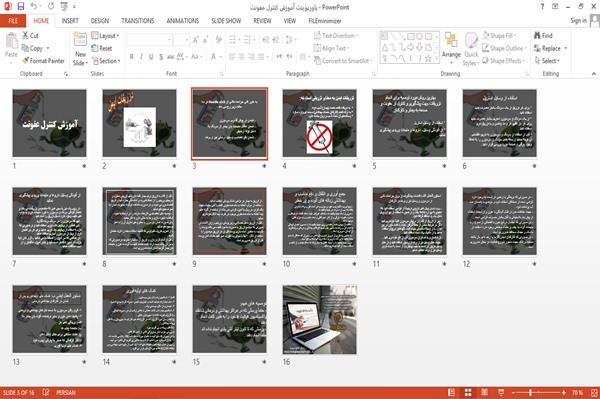Toggle Underline formatting
600x399 pixels.
tap(151, 57)
